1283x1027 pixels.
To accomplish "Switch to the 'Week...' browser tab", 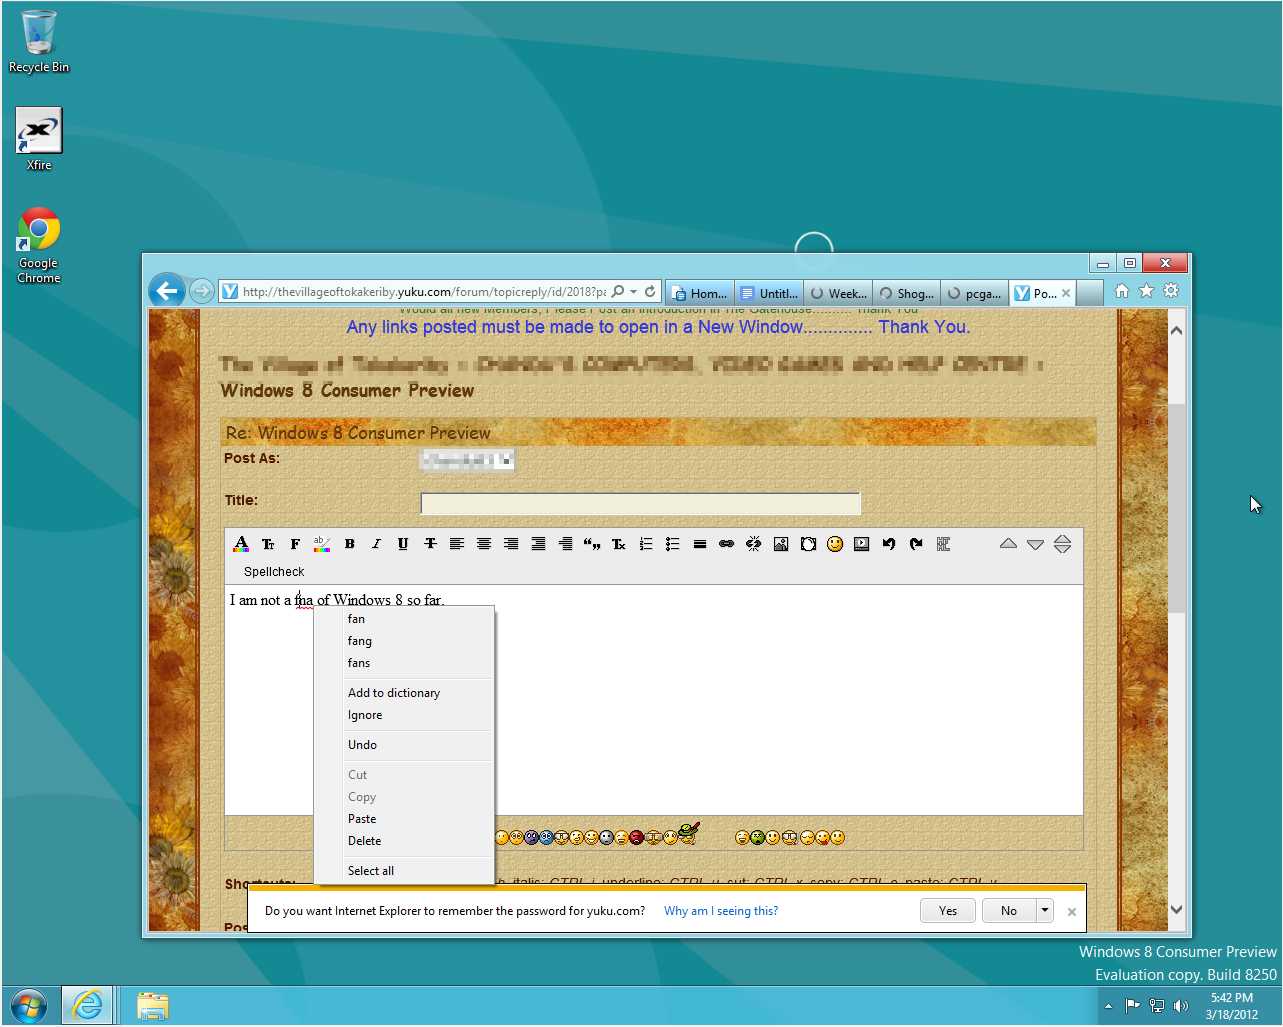I will pos(838,293).
